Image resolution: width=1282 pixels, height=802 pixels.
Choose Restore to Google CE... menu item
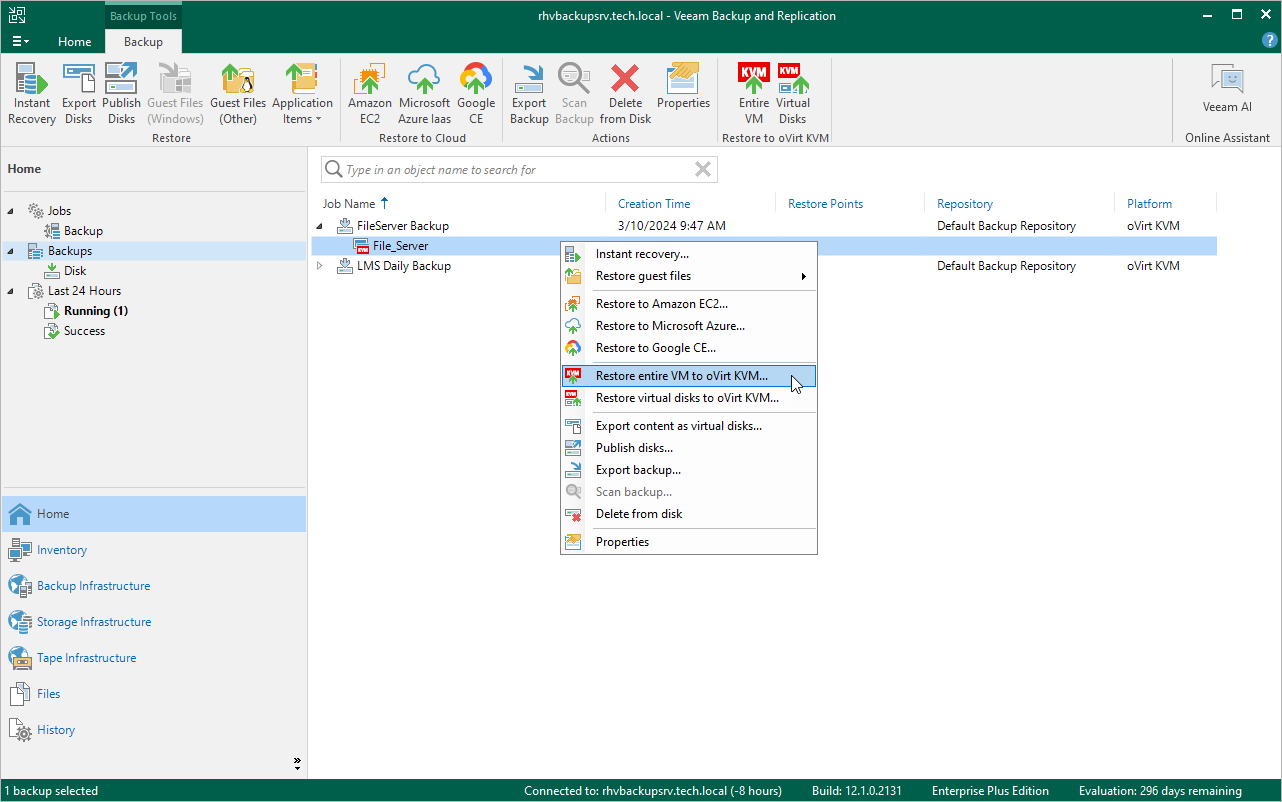(689, 348)
